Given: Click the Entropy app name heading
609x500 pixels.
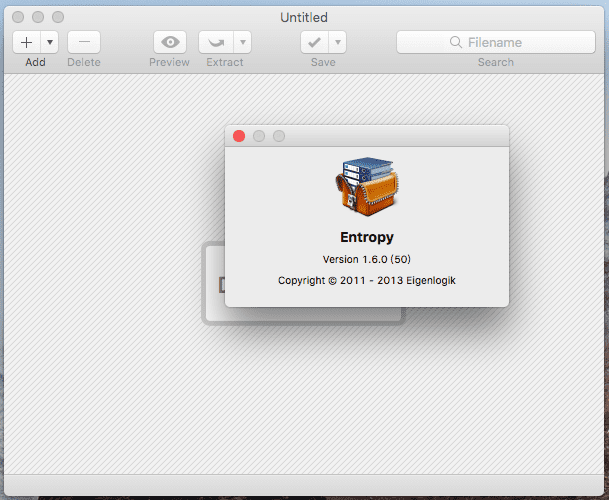Looking at the screenshot, I should [x=367, y=237].
